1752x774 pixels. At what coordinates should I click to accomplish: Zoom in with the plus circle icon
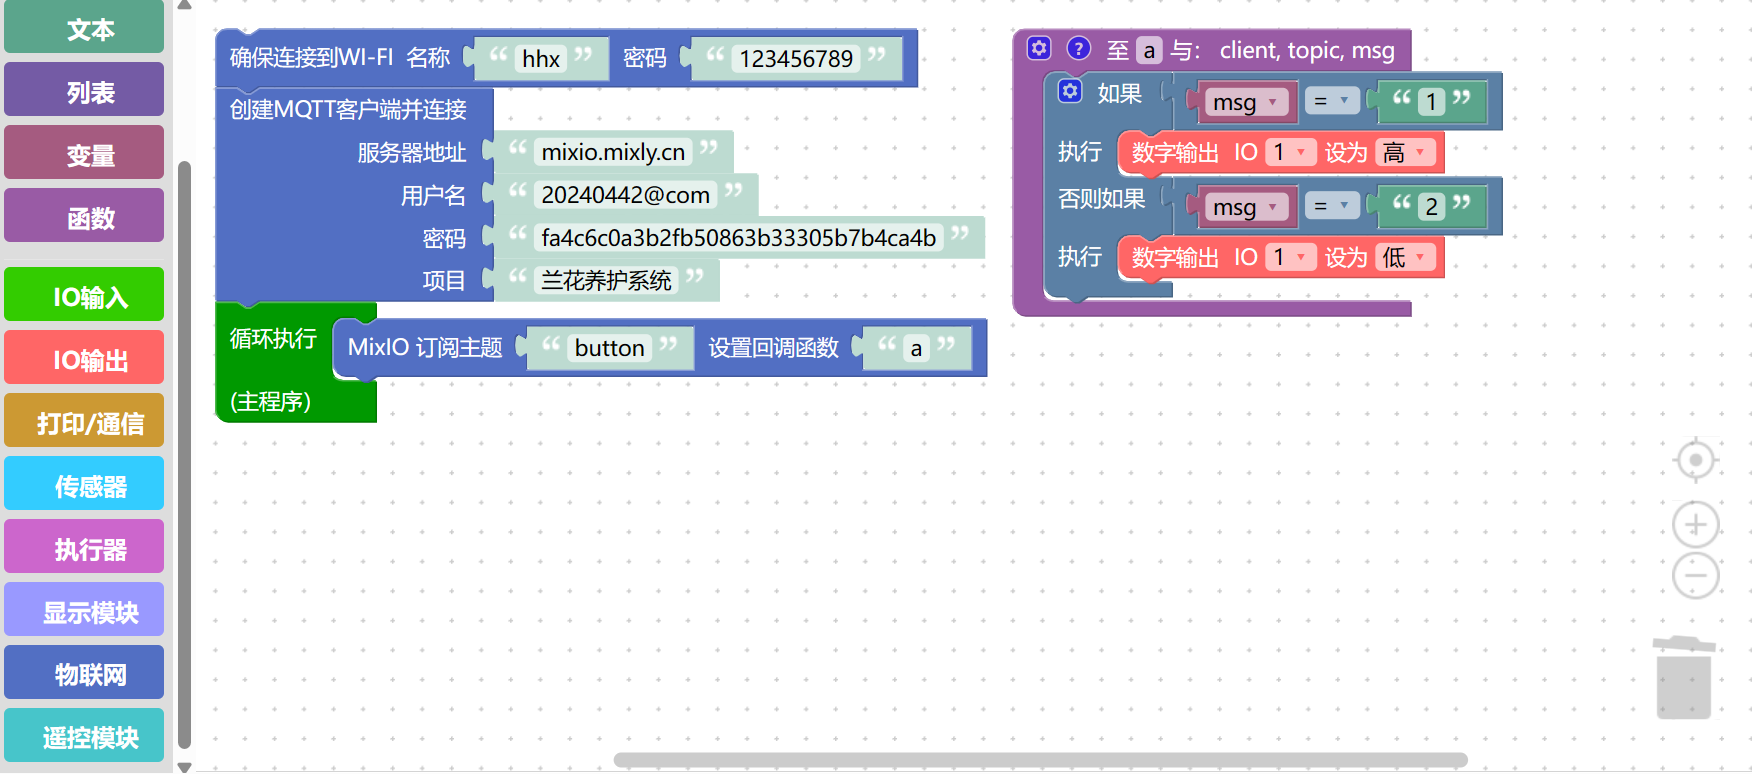tap(1695, 524)
